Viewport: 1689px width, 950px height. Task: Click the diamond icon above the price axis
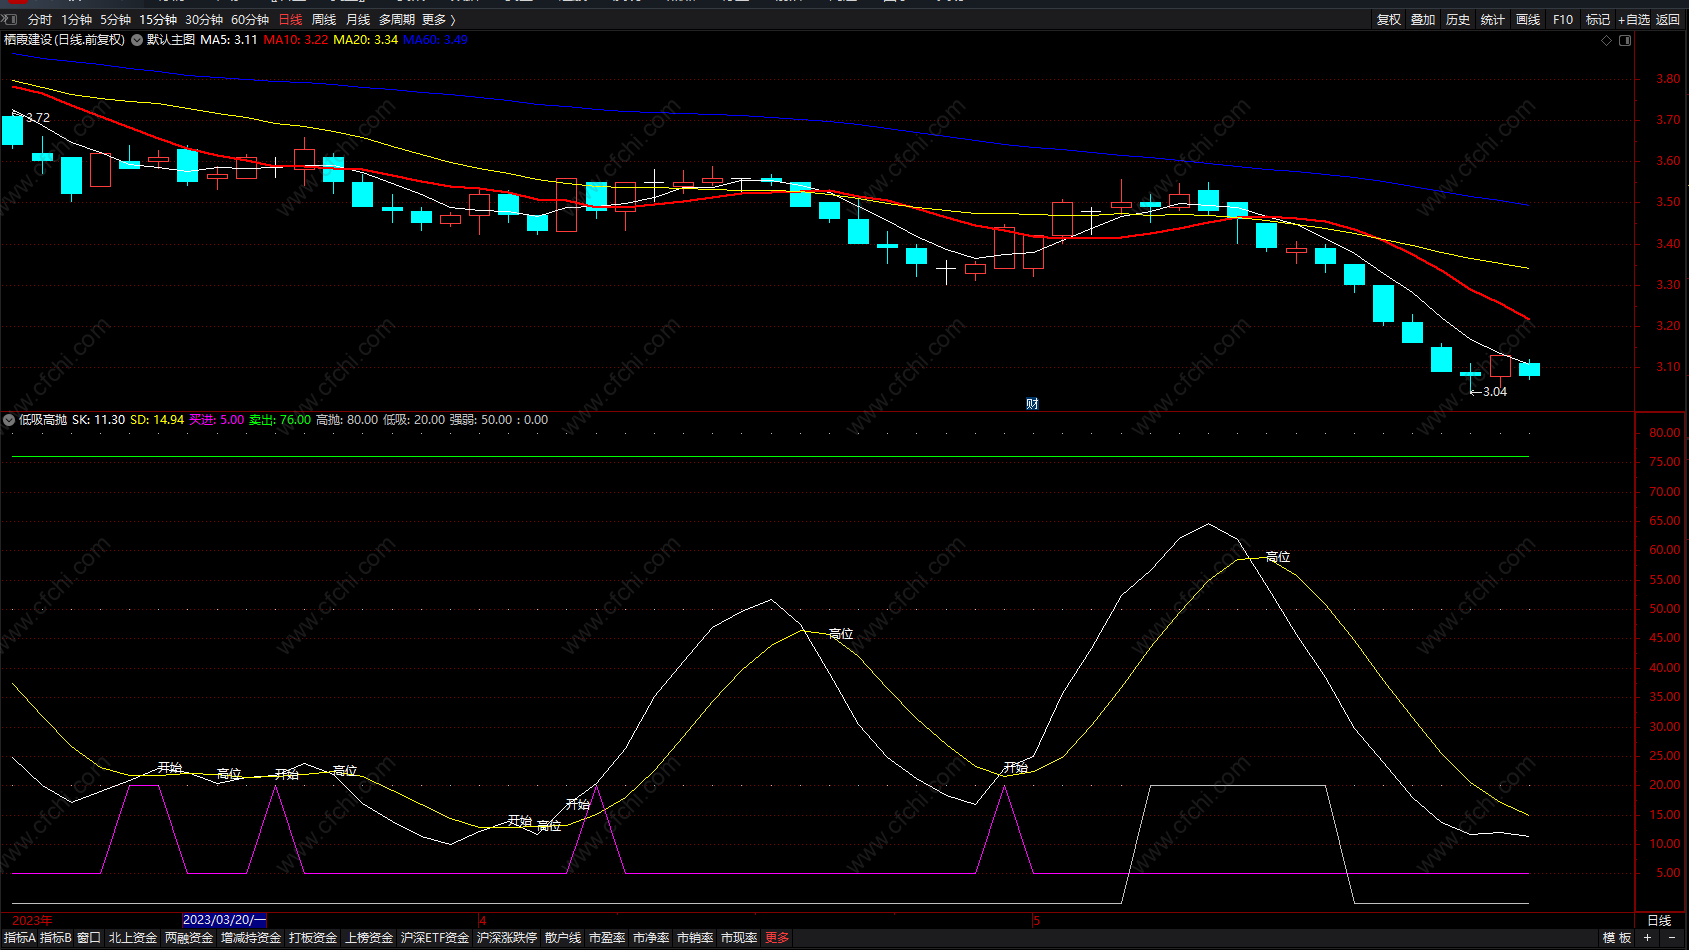point(1607,41)
